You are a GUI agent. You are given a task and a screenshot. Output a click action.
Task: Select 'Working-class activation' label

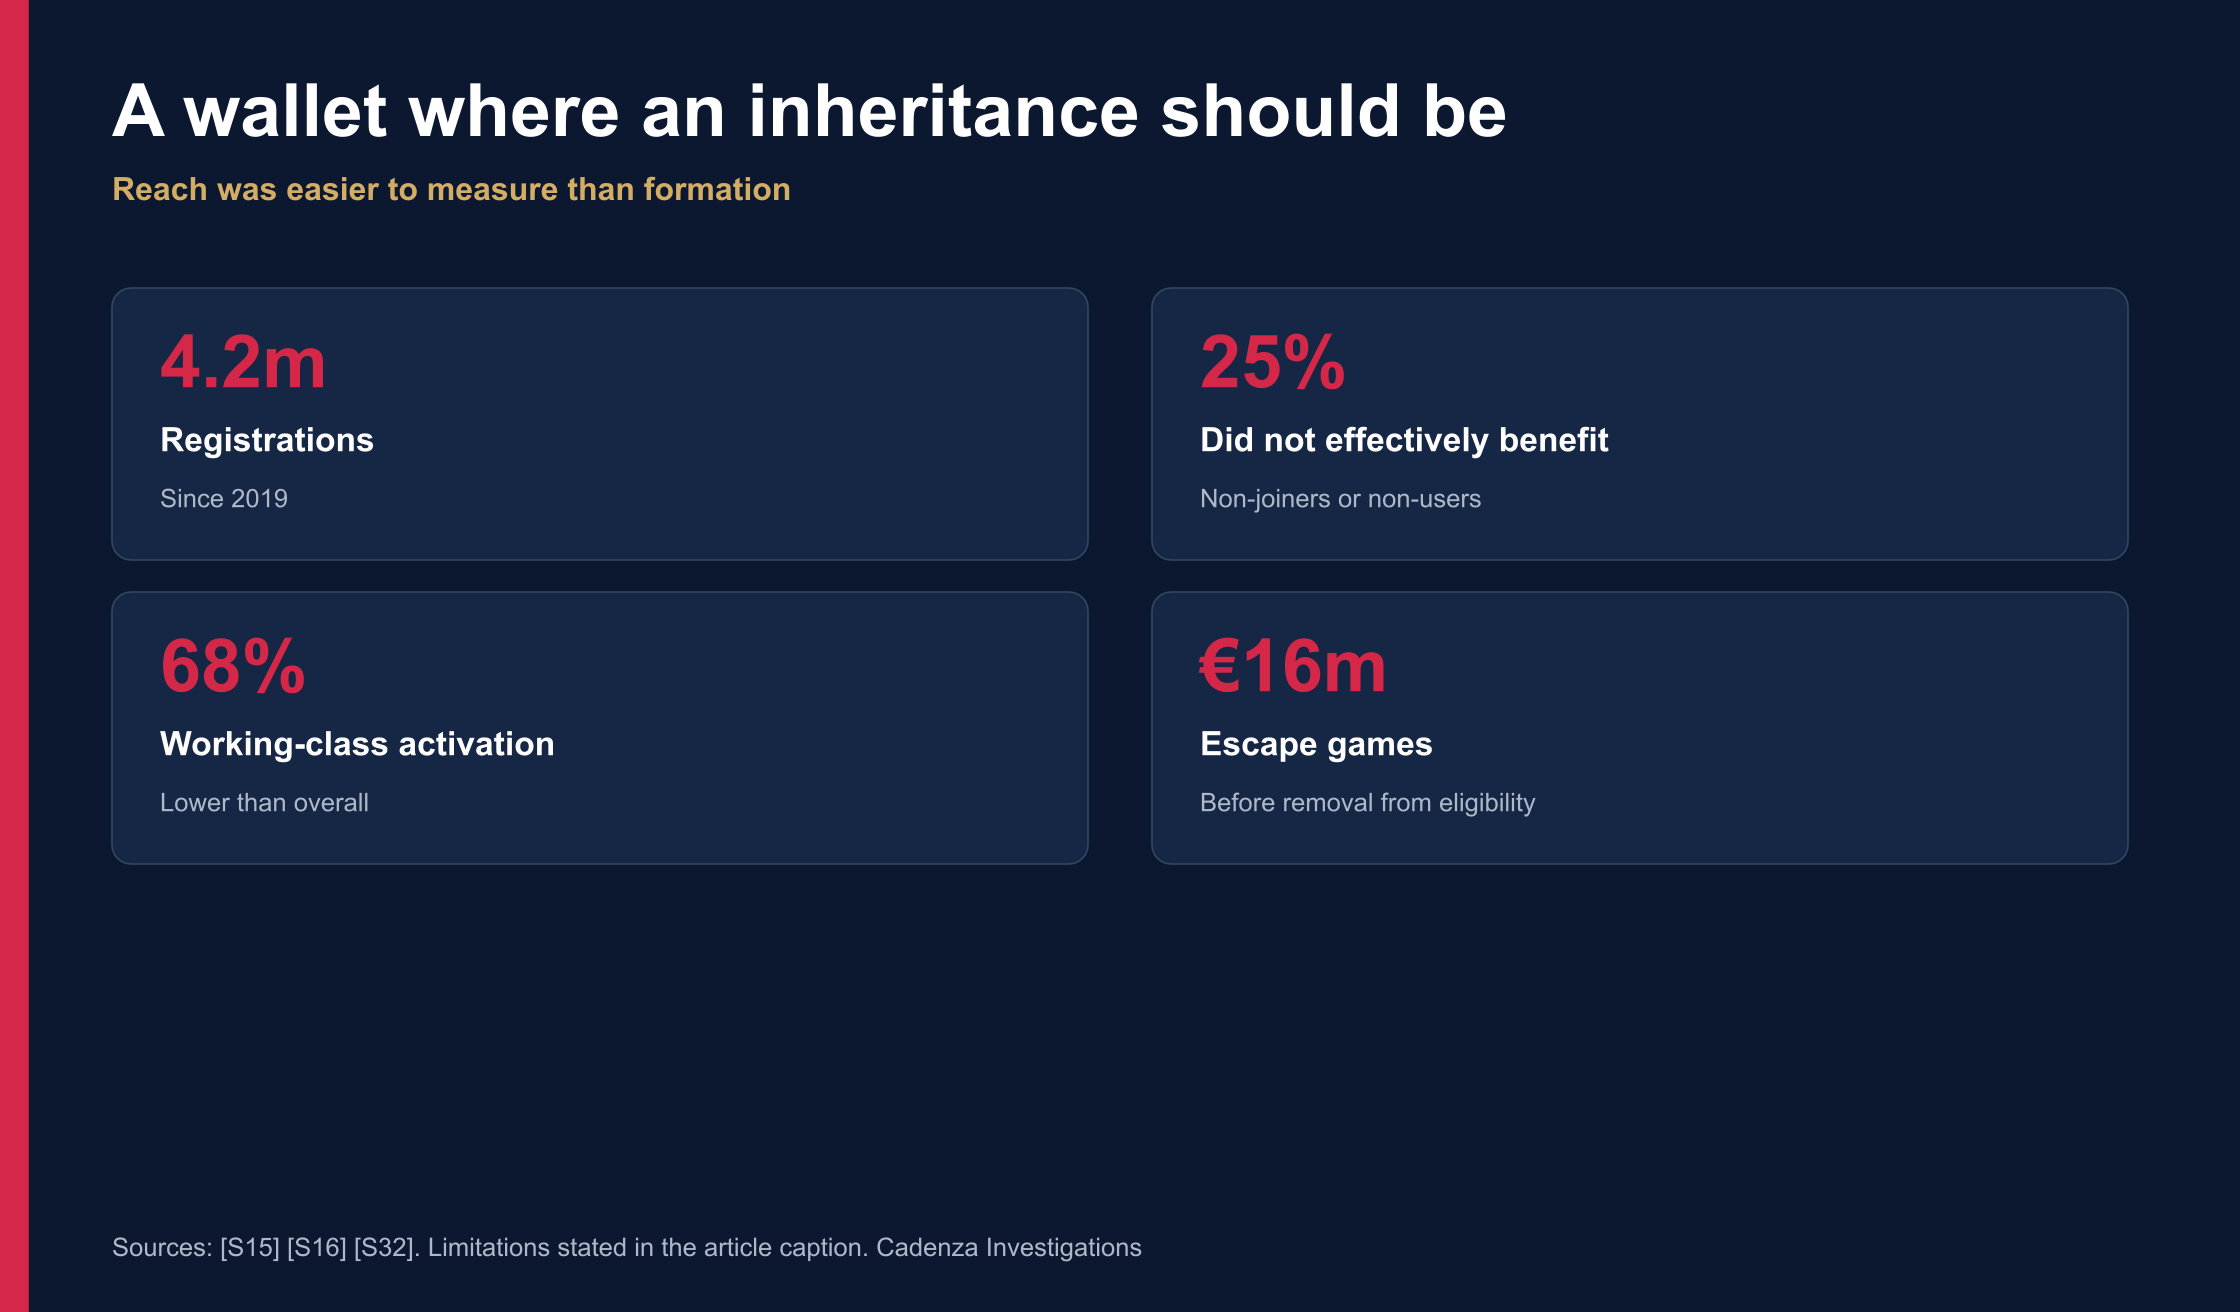coord(357,744)
